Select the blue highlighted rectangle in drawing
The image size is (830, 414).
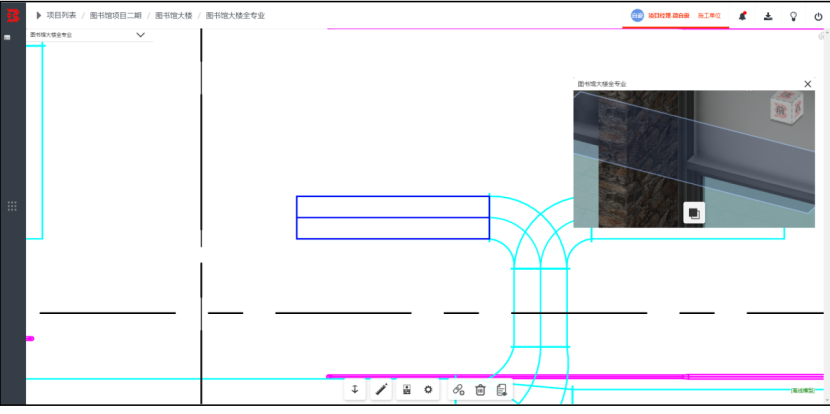tap(393, 218)
